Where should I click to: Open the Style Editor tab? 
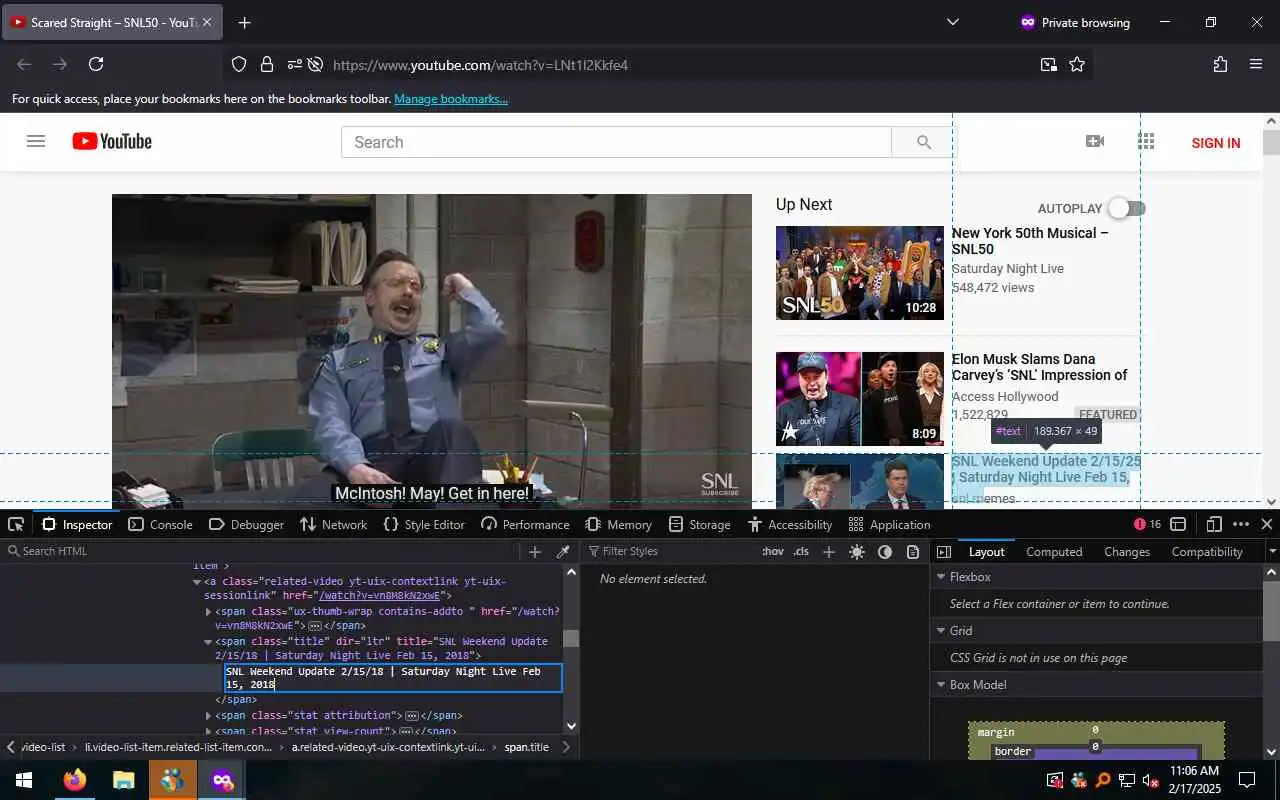click(424, 524)
